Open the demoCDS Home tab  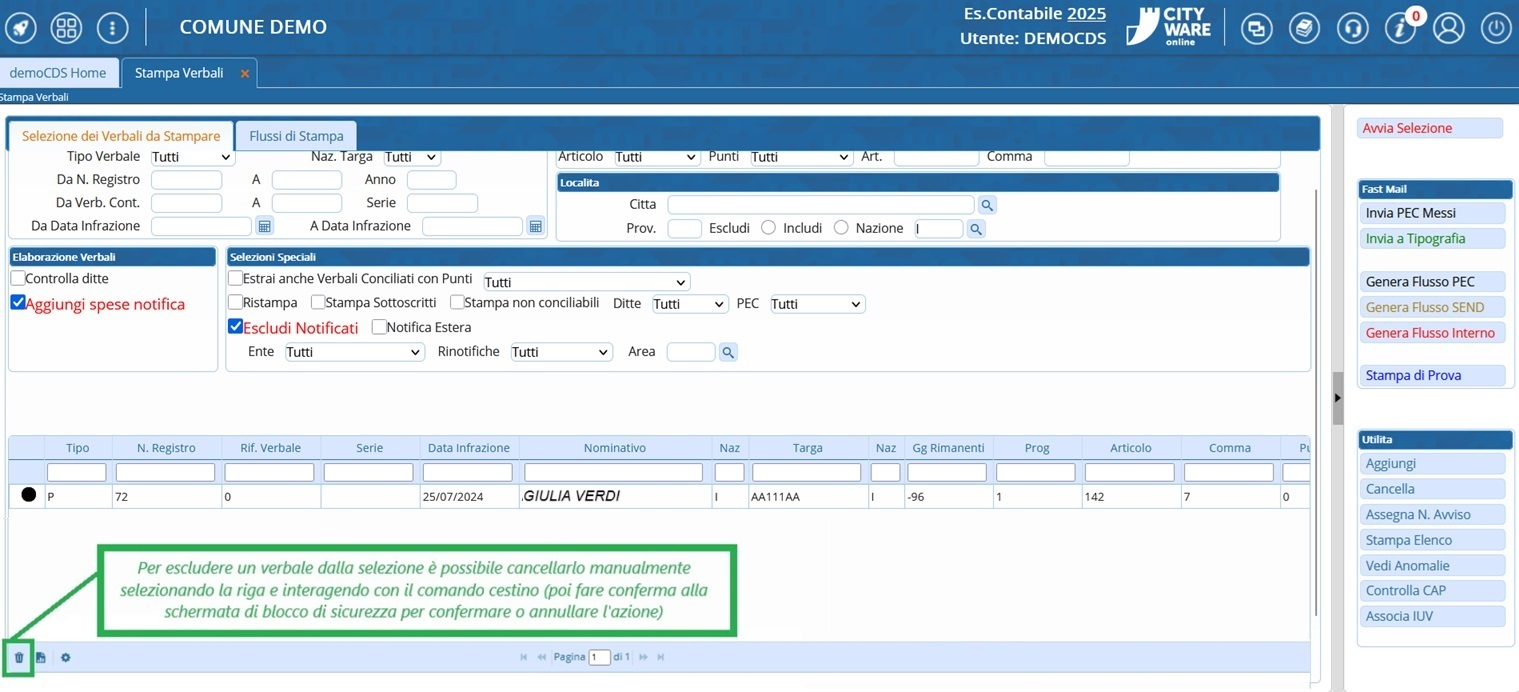pyautogui.click(x=58, y=73)
